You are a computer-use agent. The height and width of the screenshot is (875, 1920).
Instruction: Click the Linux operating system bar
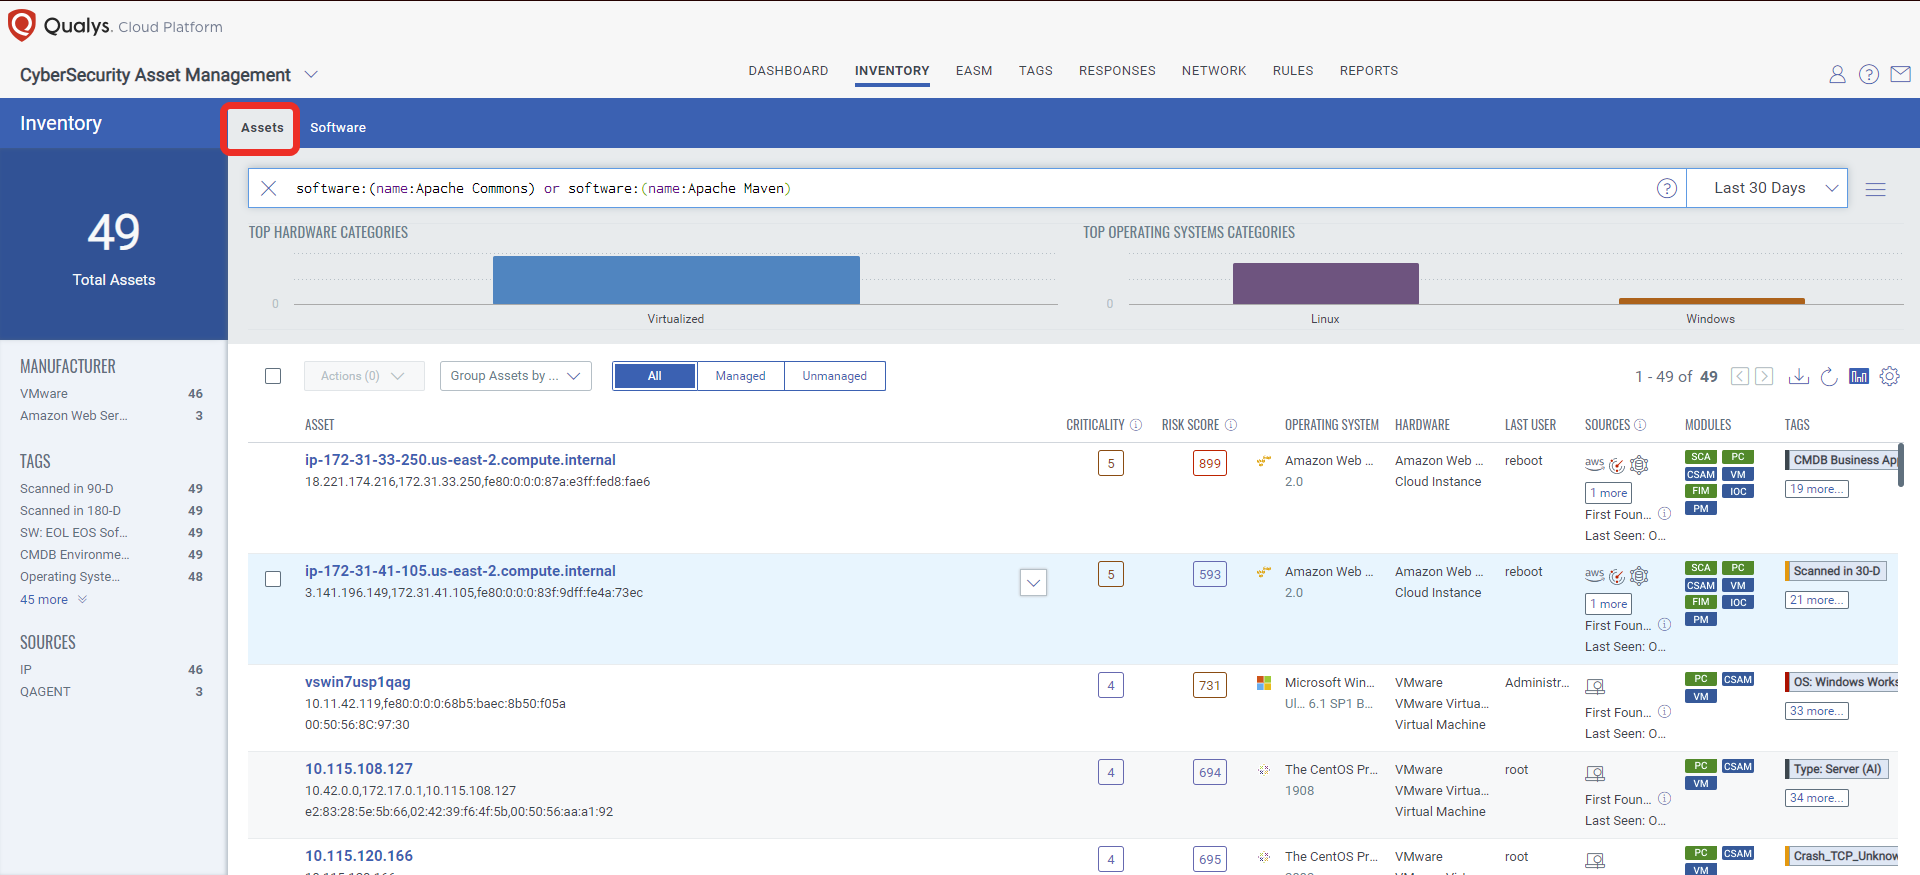coord(1325,283)
